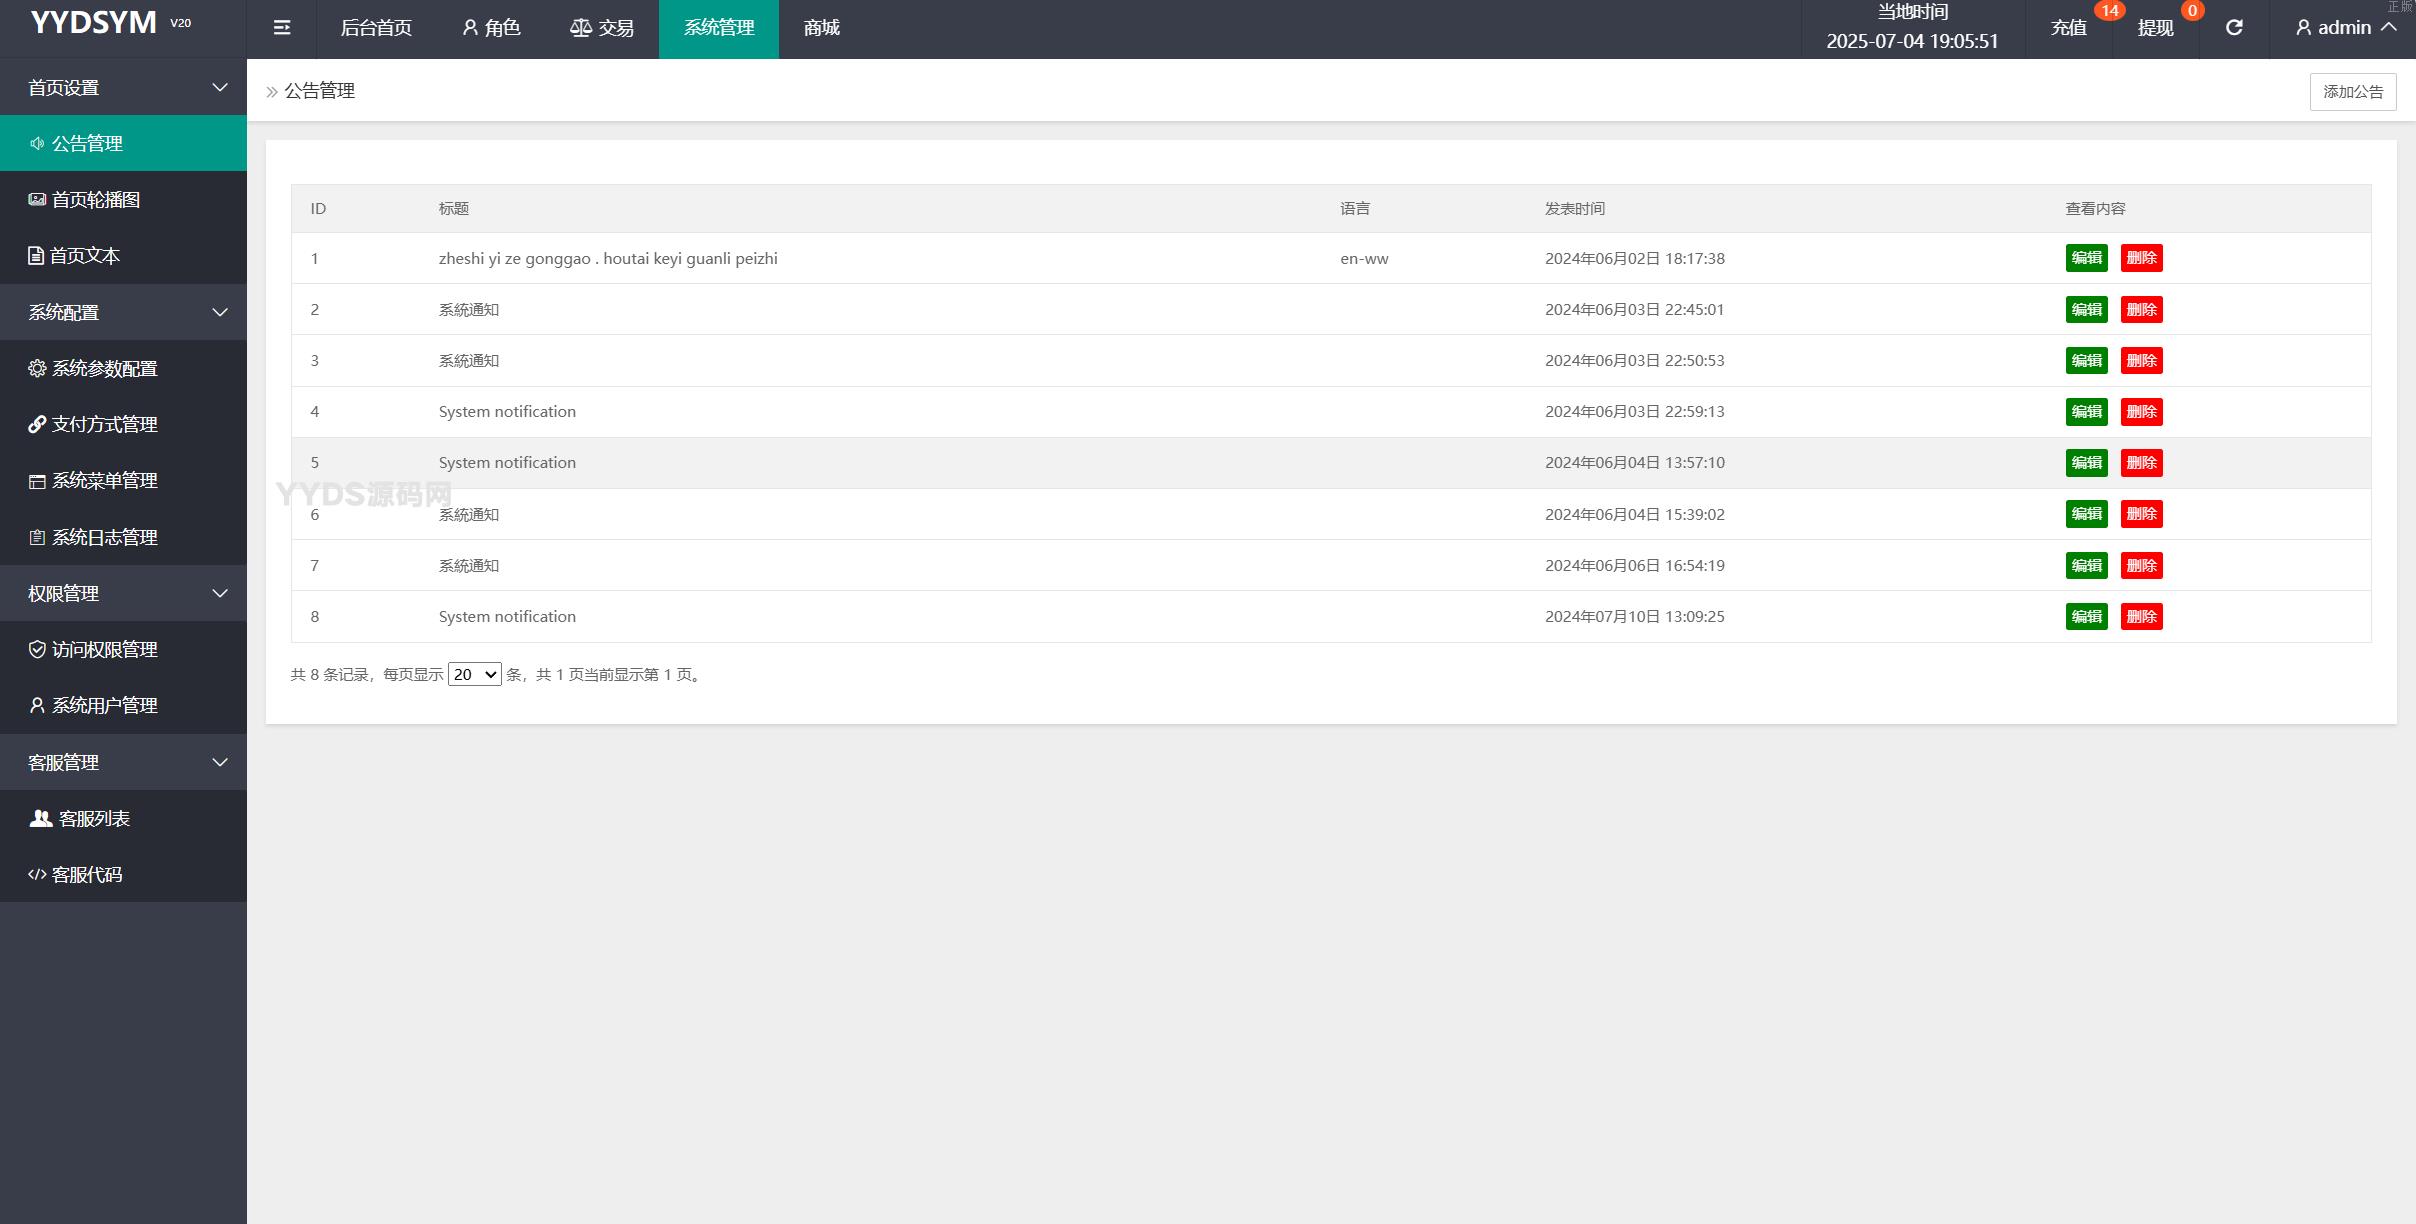Viewport: 2416px width, 1224px height.
Task: Click the users icon for 客服列表
Action: pyautogui.click(x=40, y=819)
